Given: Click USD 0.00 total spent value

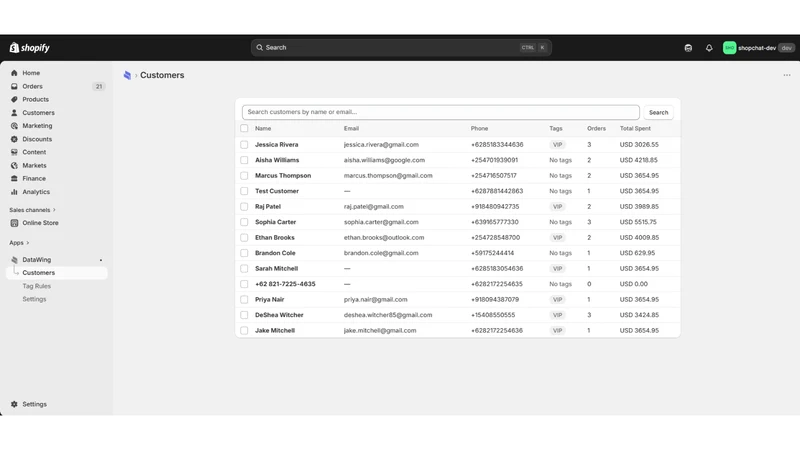Looking at the screenshot, I should (x=634, y=284).
